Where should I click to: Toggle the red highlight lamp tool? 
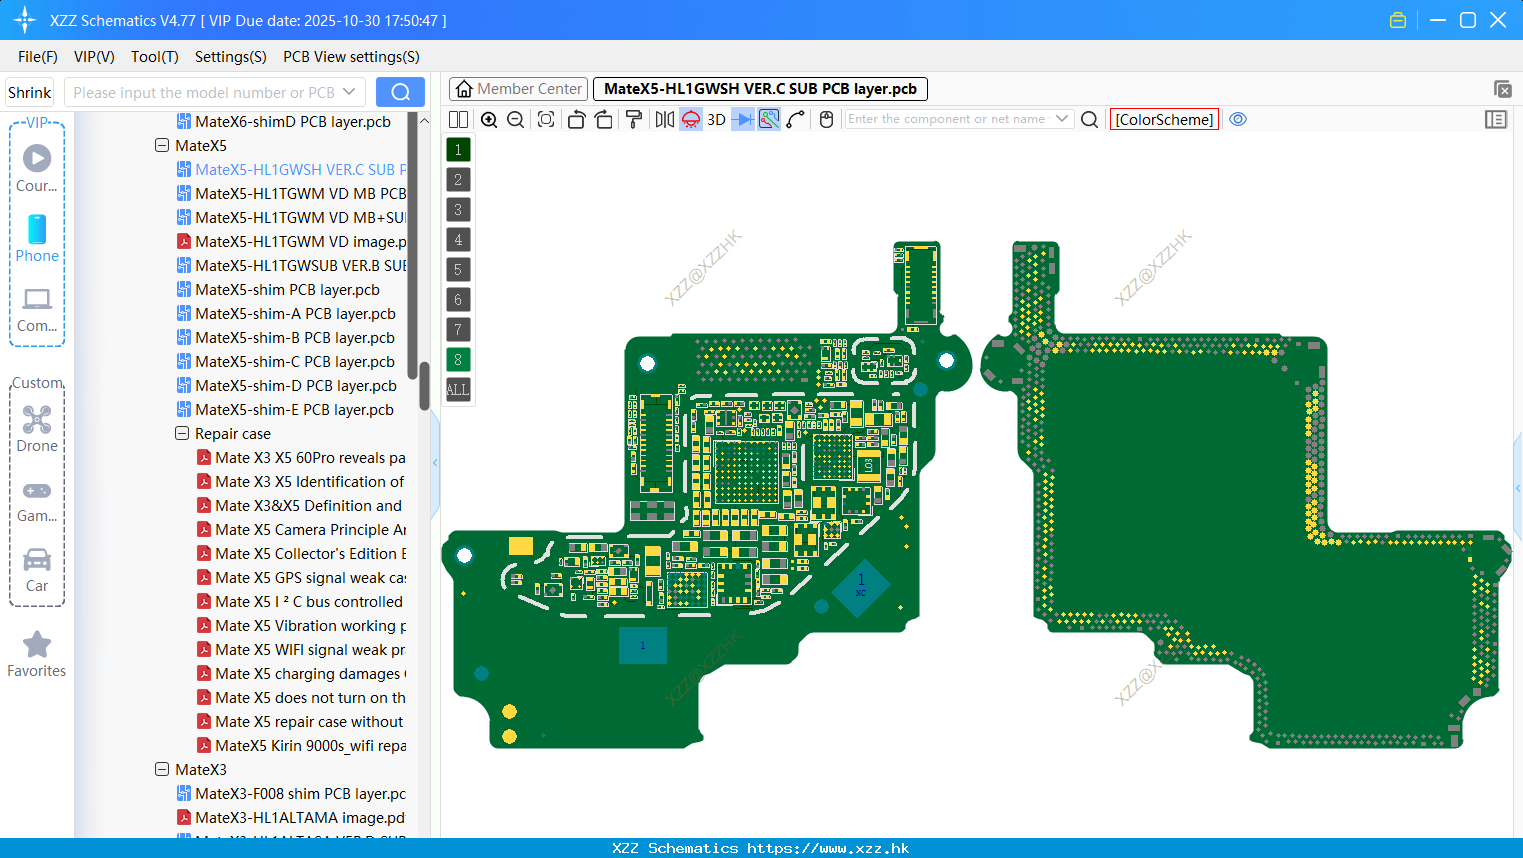(691, 119)
